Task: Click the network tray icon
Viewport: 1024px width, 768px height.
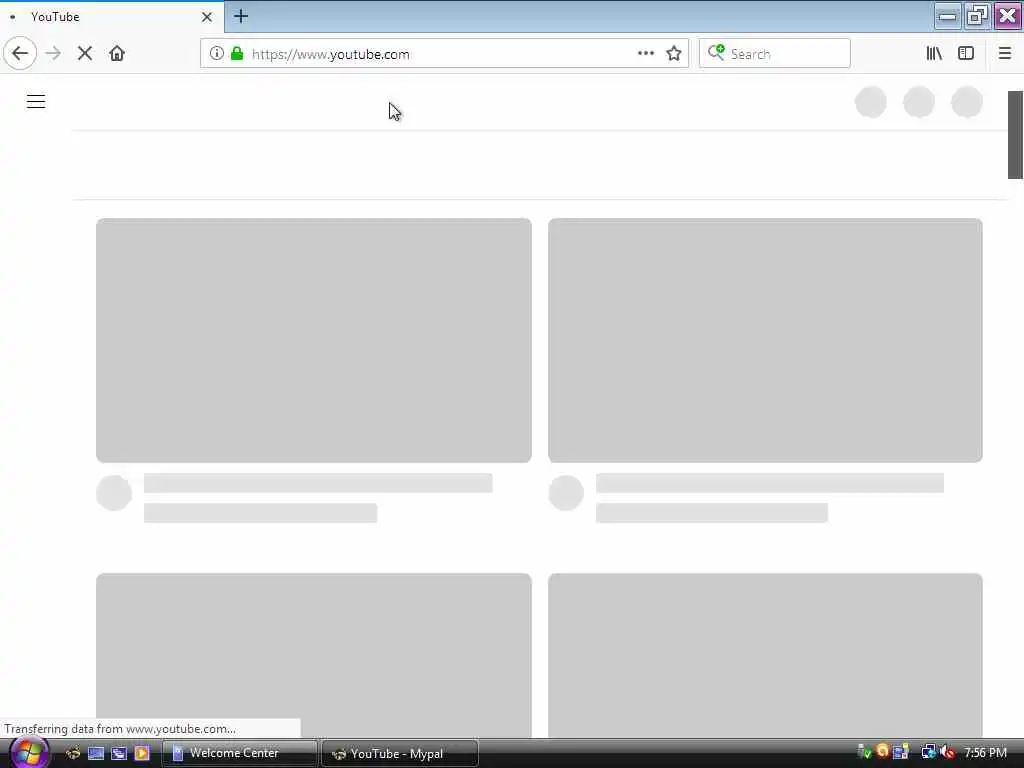Action: click(929, 753)
